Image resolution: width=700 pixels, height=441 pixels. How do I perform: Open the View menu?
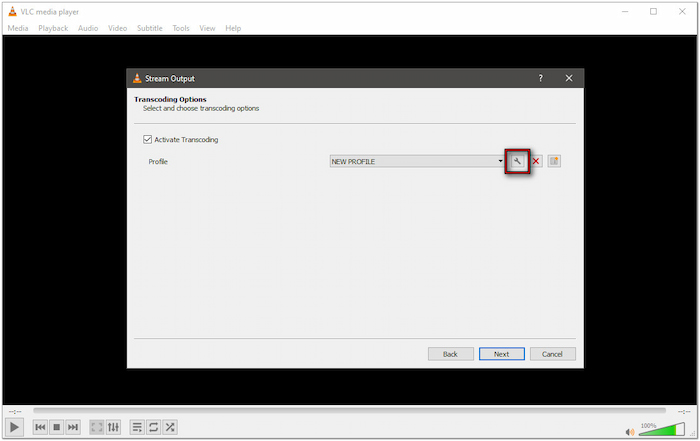click(207, 28)
